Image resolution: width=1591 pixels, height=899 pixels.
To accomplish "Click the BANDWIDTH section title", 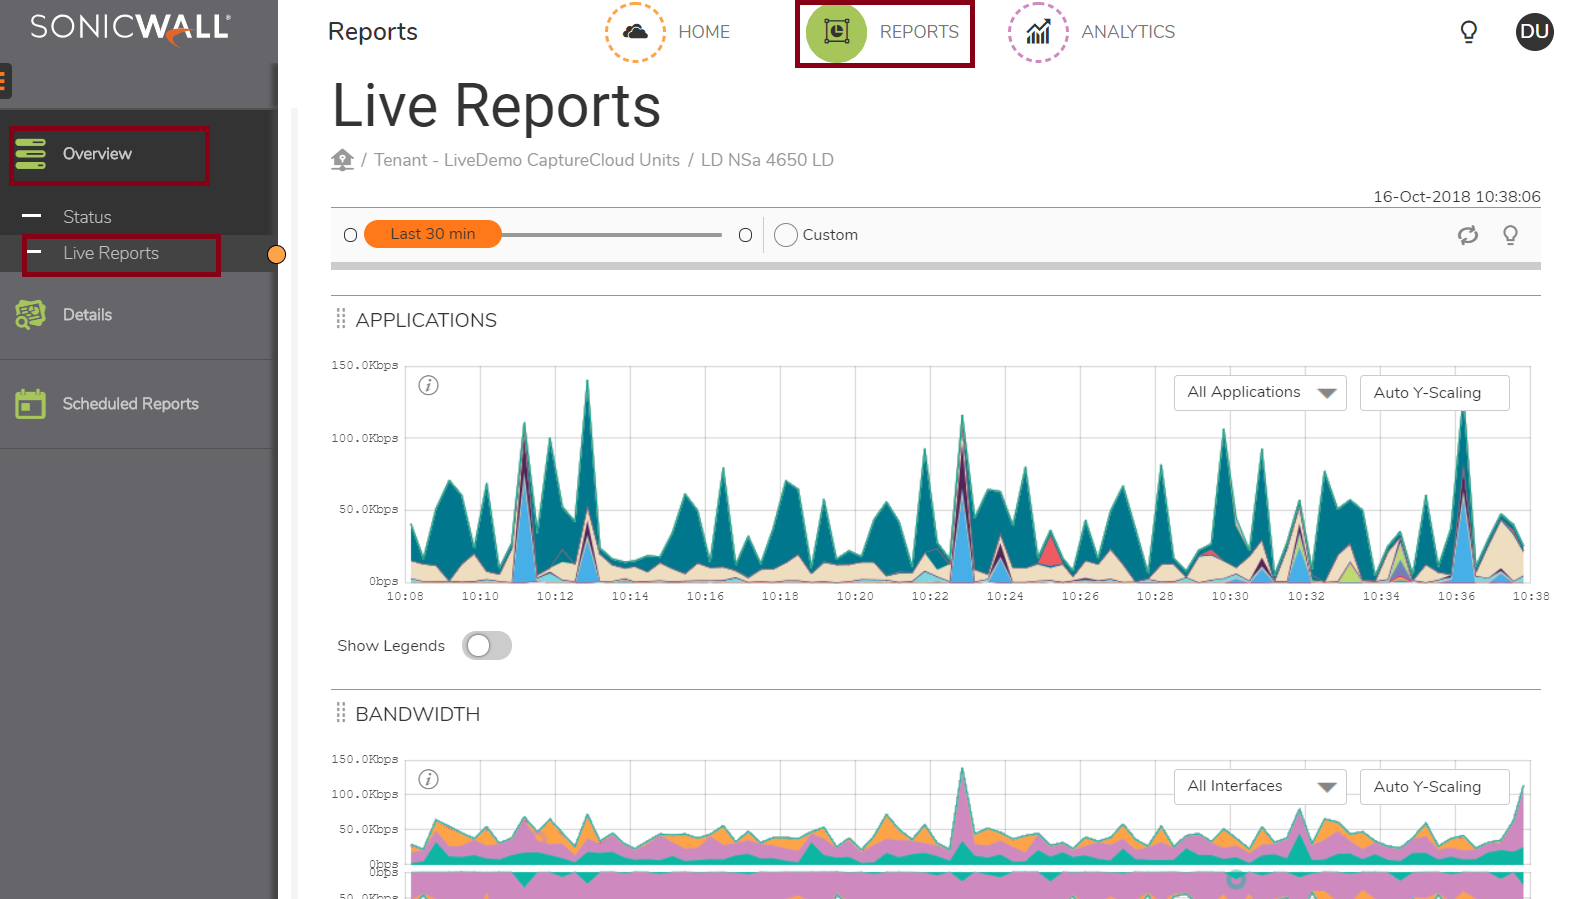I will pos(418,714).
